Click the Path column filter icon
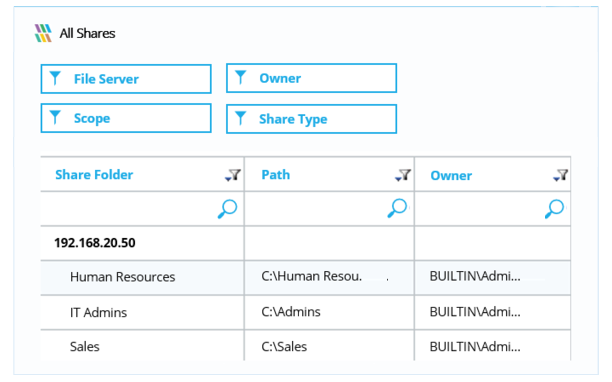Screen dimensions: 612x382 click(x=403, y=175)
